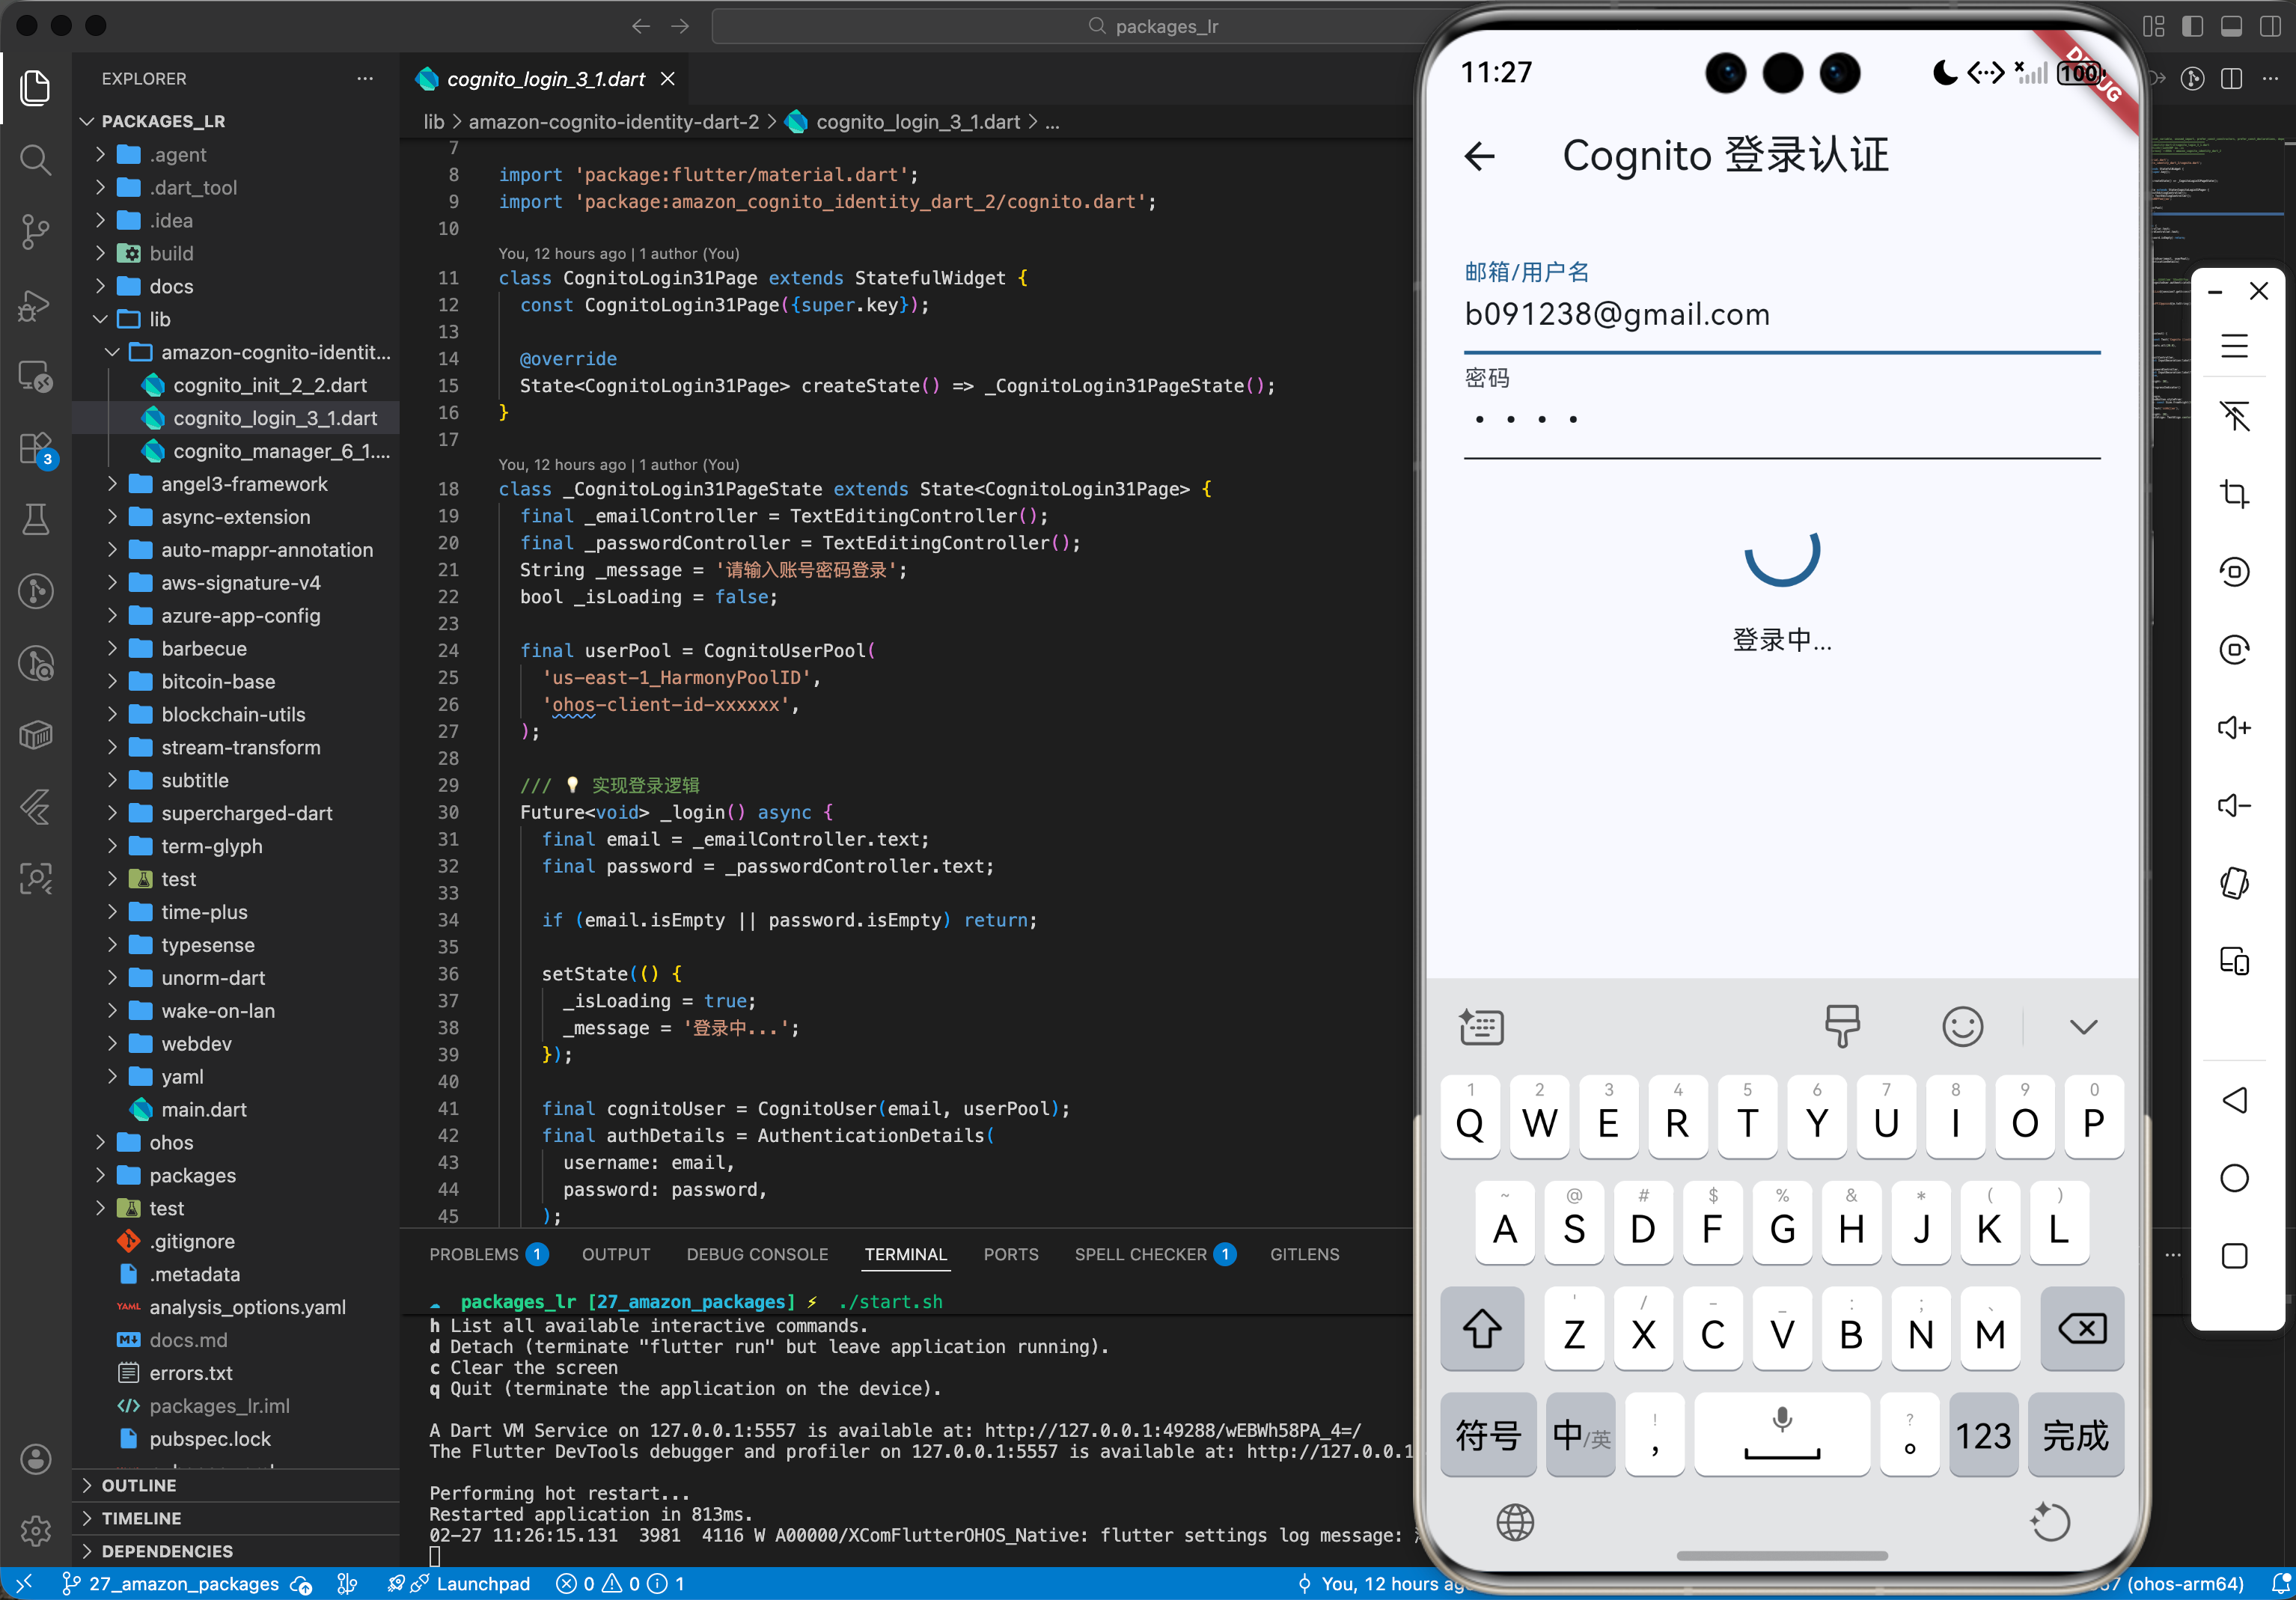Viewport: 2296px width, 1600px height.
Task: Click the errors and warnings status counter
Action: pyautogui.click(x=620, y=1584)
